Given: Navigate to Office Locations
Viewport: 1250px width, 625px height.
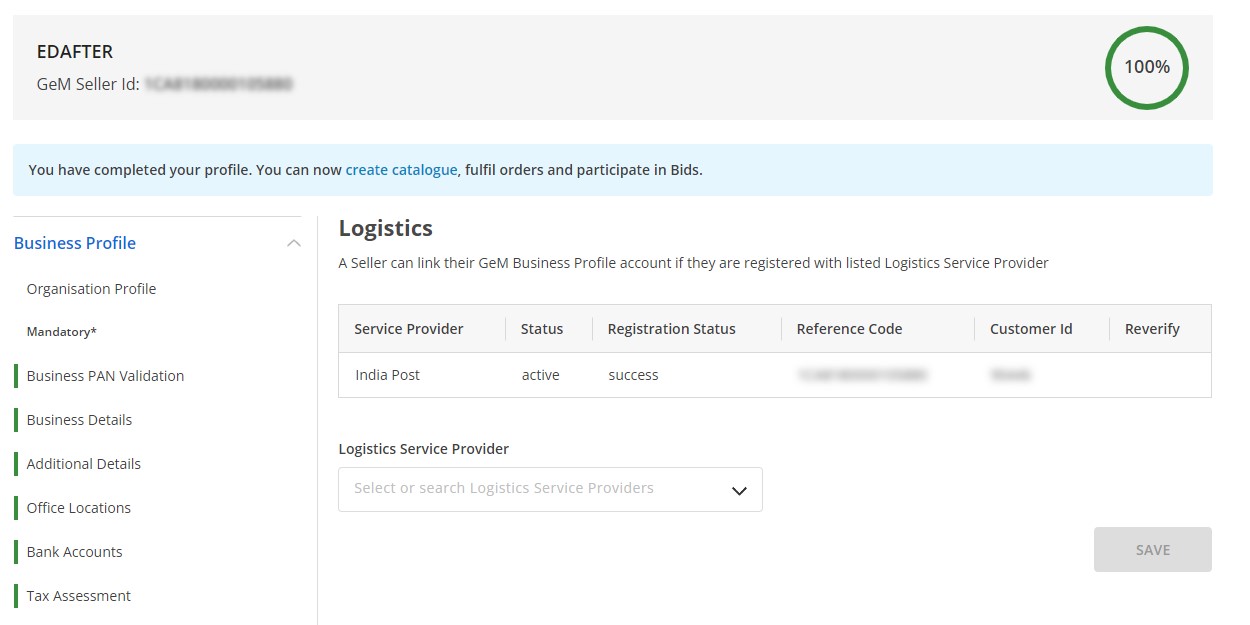Looking at the screenshot, I should click(x=78, y=508).
